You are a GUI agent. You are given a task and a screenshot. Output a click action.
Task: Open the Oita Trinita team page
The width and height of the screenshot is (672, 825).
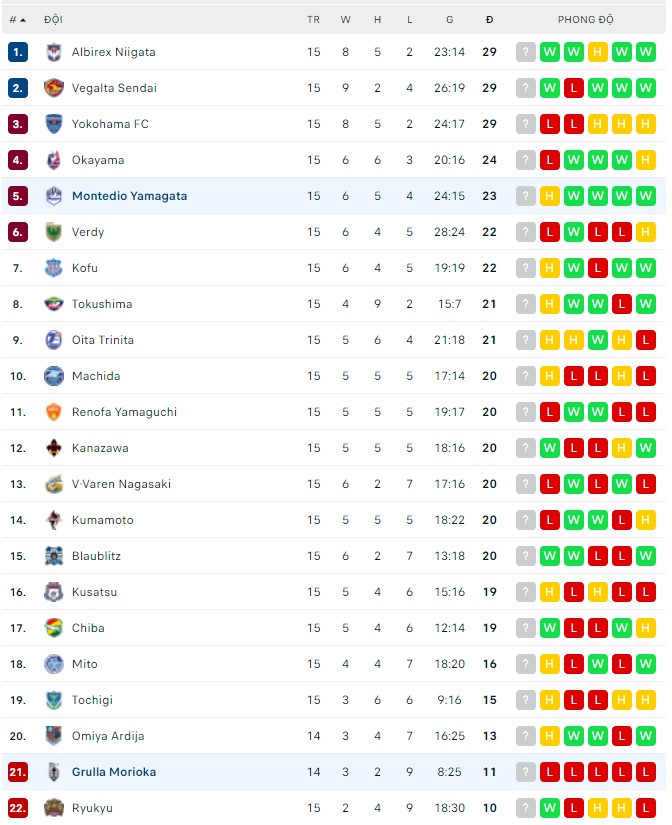[103, 340]
